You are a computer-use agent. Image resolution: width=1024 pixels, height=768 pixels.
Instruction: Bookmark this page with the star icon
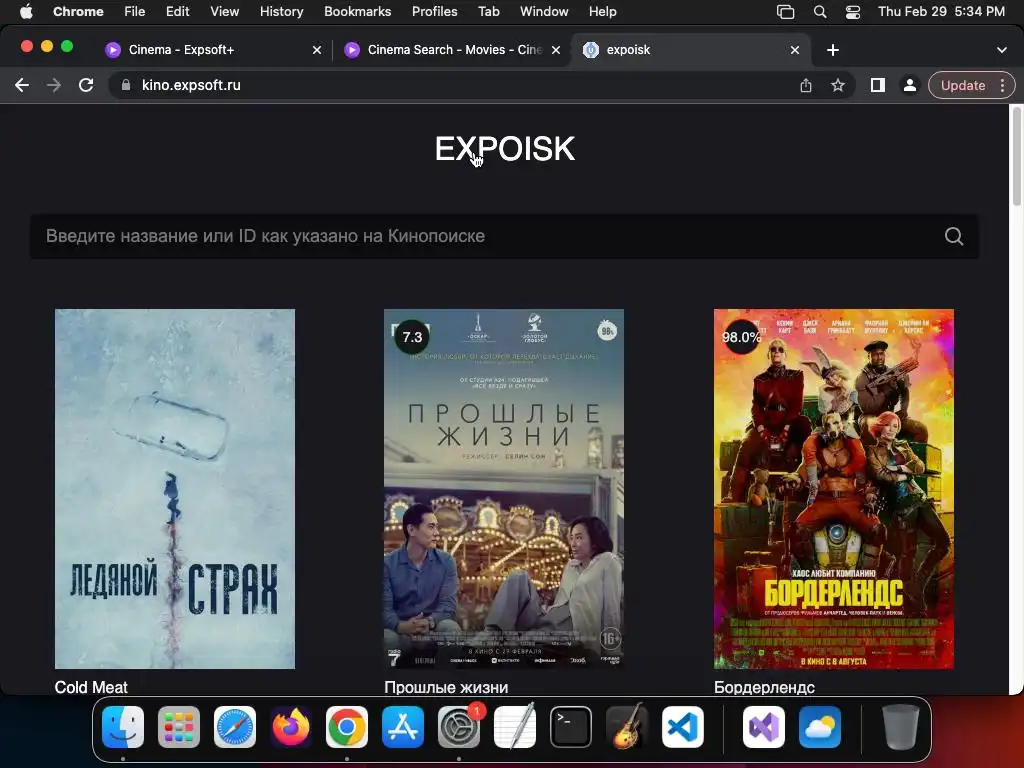pos(838,85)
